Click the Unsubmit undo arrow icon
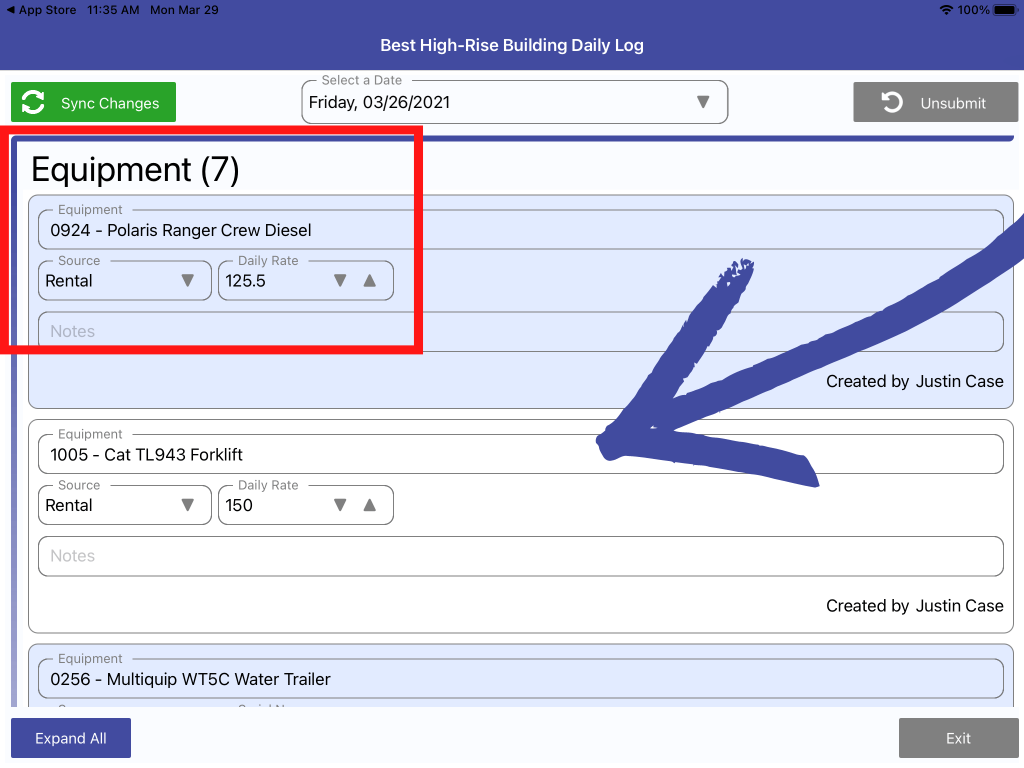 [x=891, y=103]
